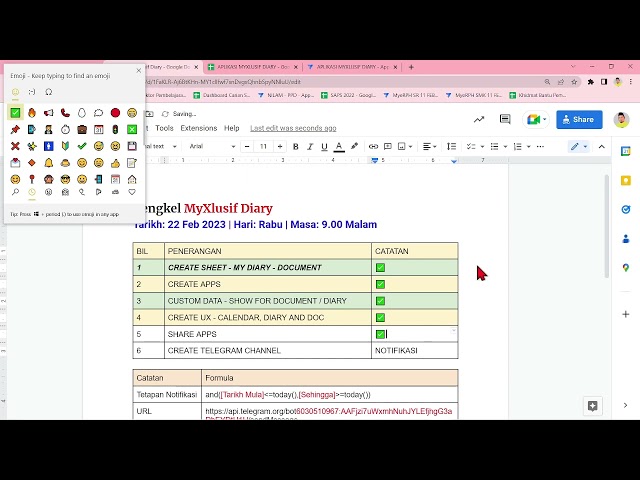Apply italic formatting in Docs toolbar
This screenshot has width=640, height=480.
pos(310,147)
